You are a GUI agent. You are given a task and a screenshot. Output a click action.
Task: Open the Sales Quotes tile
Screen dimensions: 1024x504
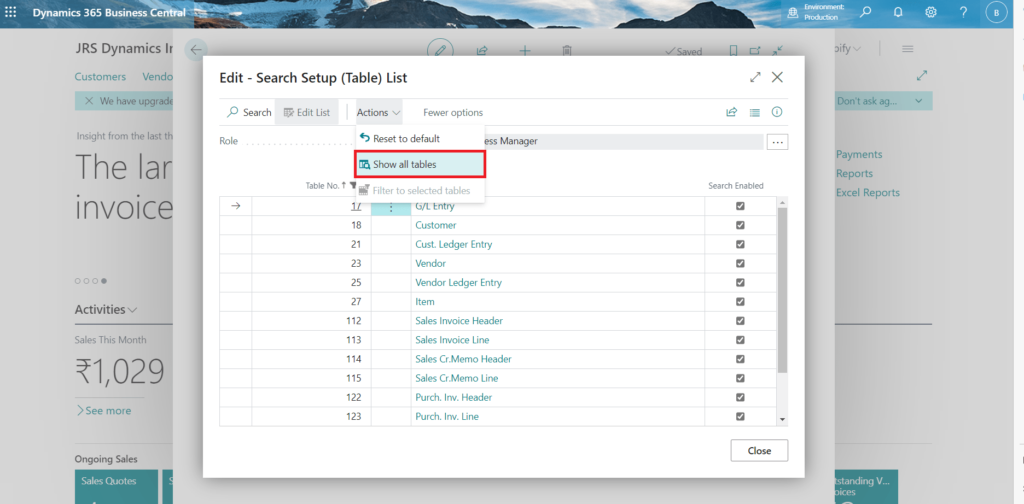point(116,486)
